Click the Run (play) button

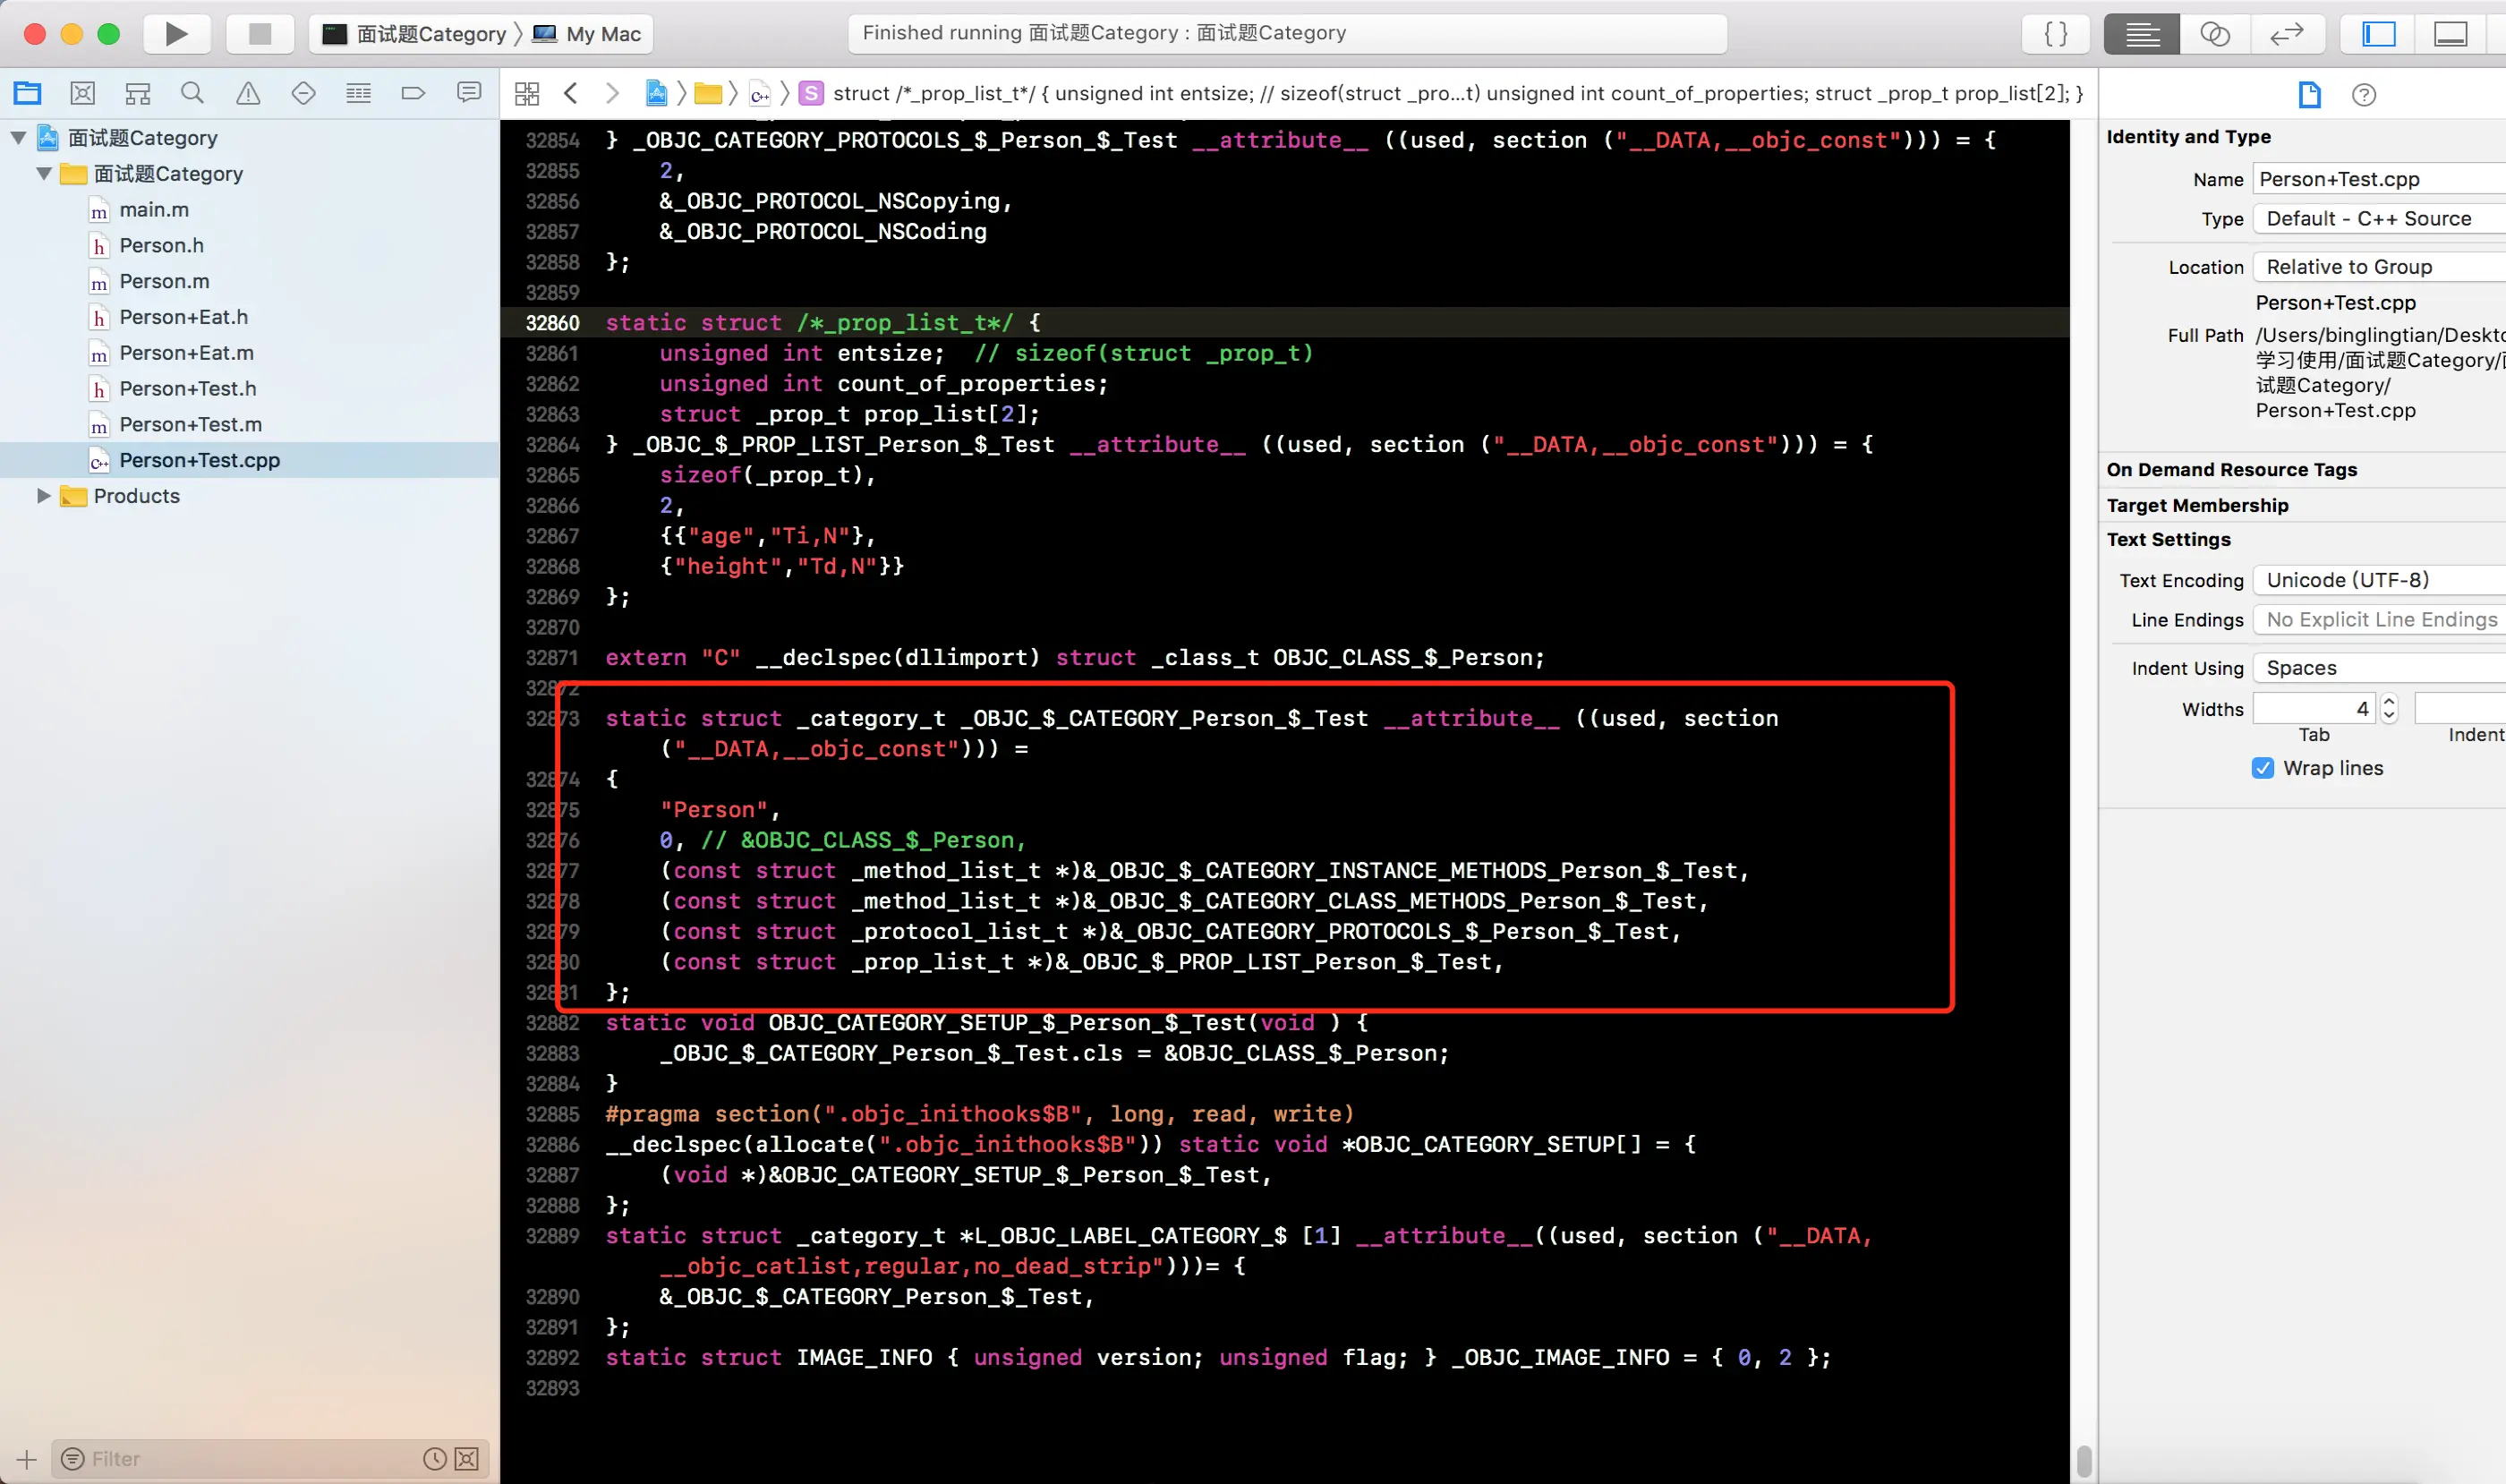point(176,34)
